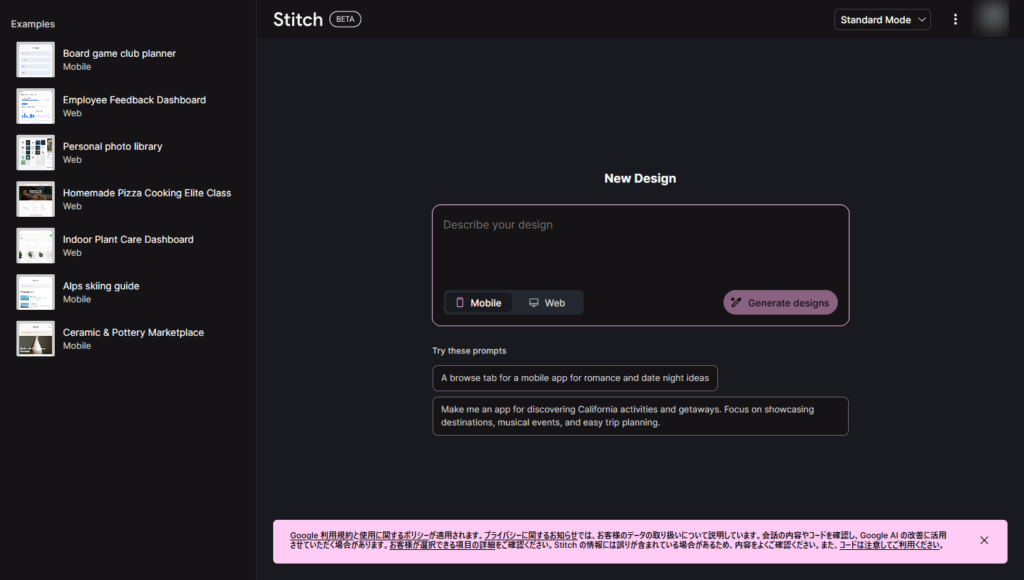Image resolution: width=1024 pixels, height=580 pixels.
Task: Open the three-dot more options menu
Action: [x=955, y=20]
